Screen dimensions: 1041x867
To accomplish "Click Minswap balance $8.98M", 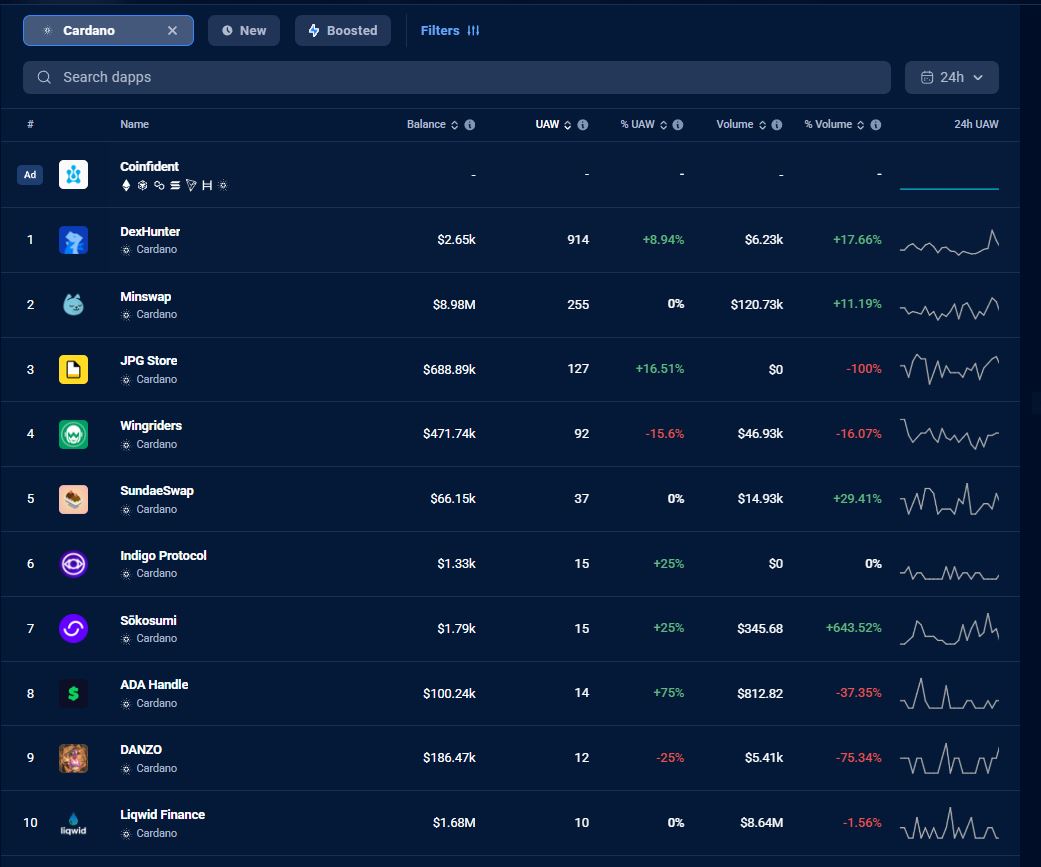I will (454, 305).
